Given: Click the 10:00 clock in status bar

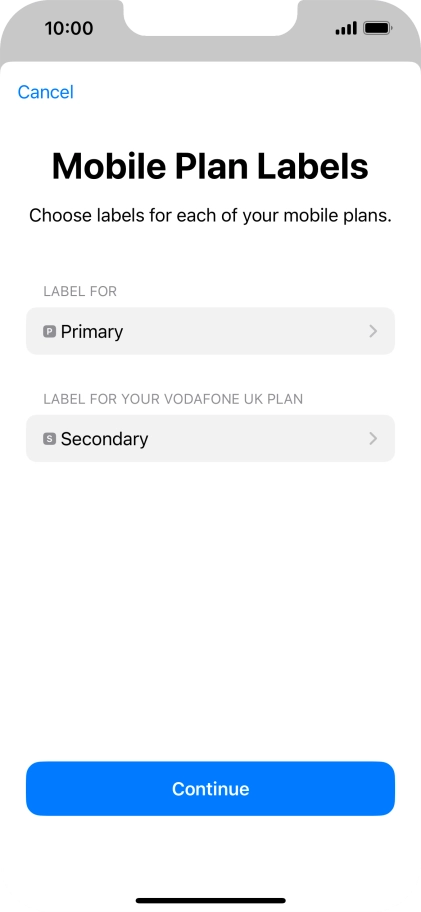Looking at the screenshot, I should coord(69,28).
